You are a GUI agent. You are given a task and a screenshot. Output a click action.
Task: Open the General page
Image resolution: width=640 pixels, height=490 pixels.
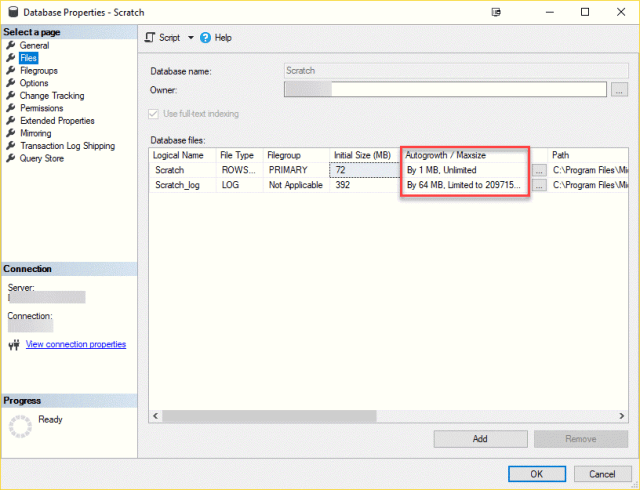tap(34, 45)
